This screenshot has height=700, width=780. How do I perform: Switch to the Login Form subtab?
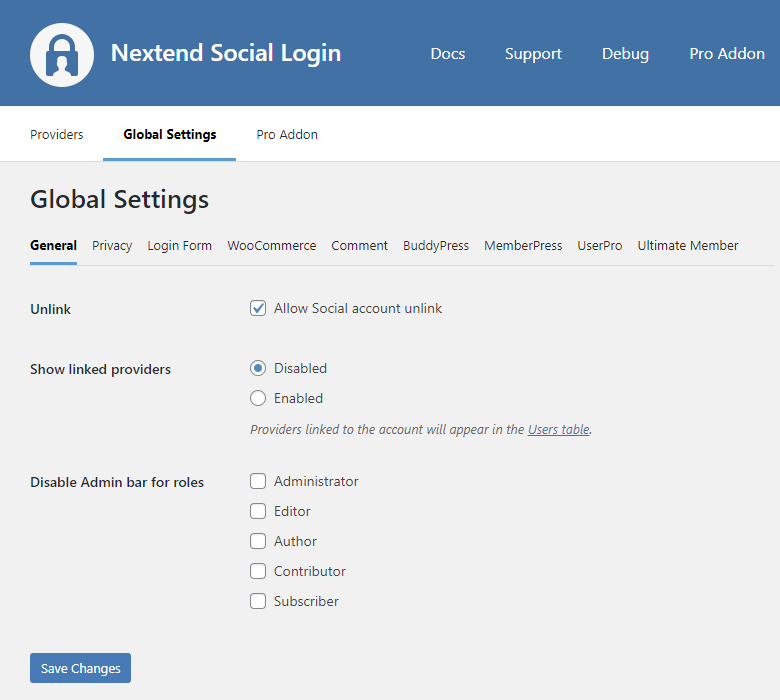click(x=180, y=246)
